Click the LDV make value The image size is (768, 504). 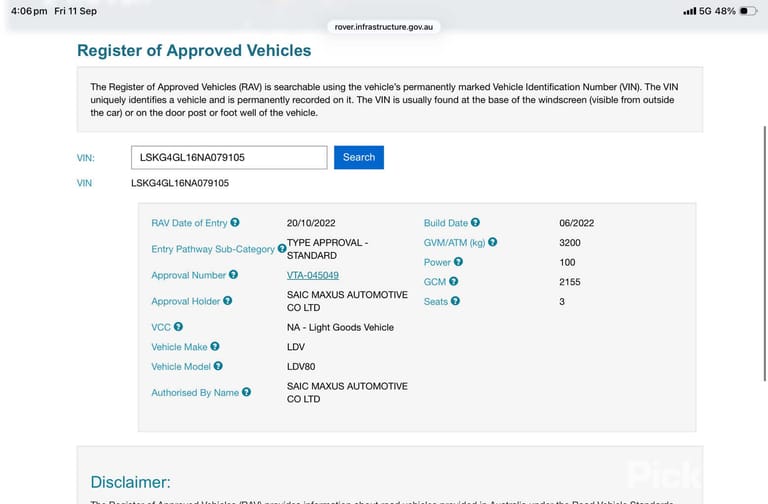[296, 347]
